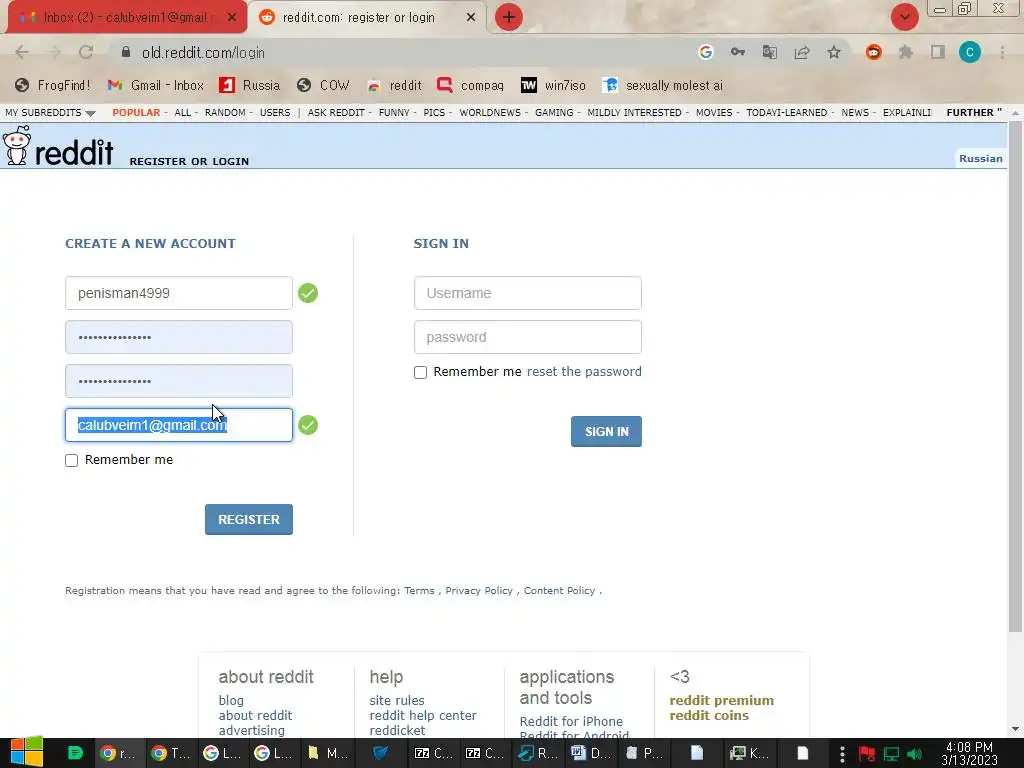
Task: Reload the page with the refresh icon
Action: (86, 52)
